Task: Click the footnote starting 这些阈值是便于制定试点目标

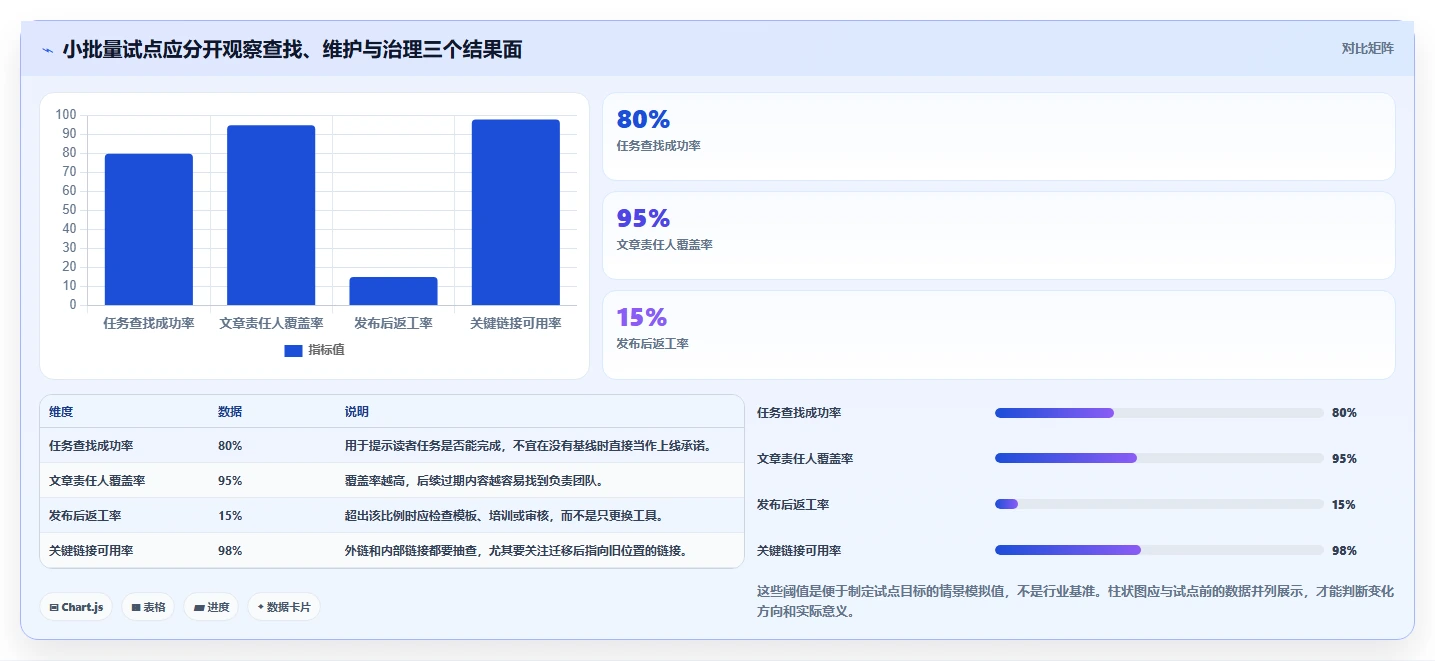Action: click(x=1075, y=602)
